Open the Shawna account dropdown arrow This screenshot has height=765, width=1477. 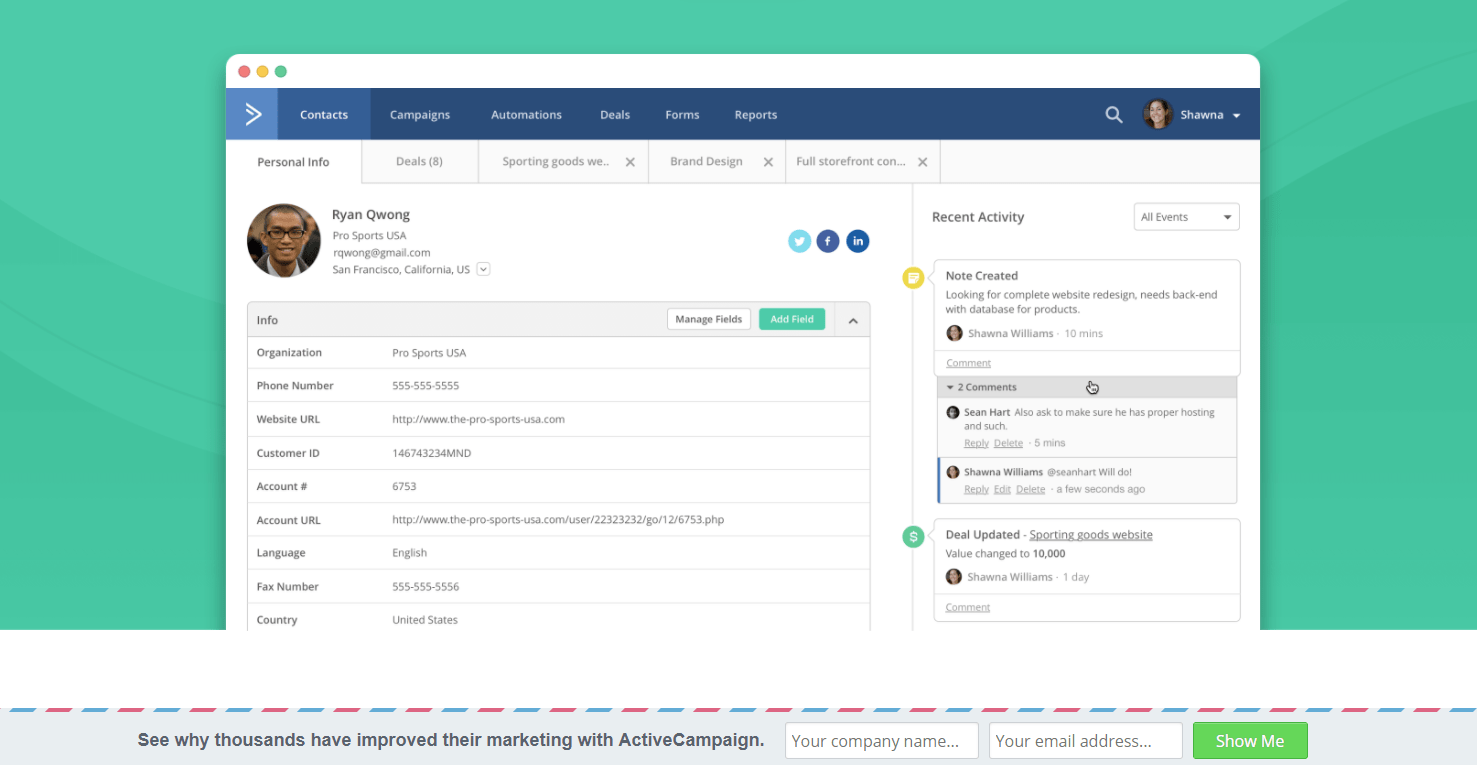[1237, 116]
